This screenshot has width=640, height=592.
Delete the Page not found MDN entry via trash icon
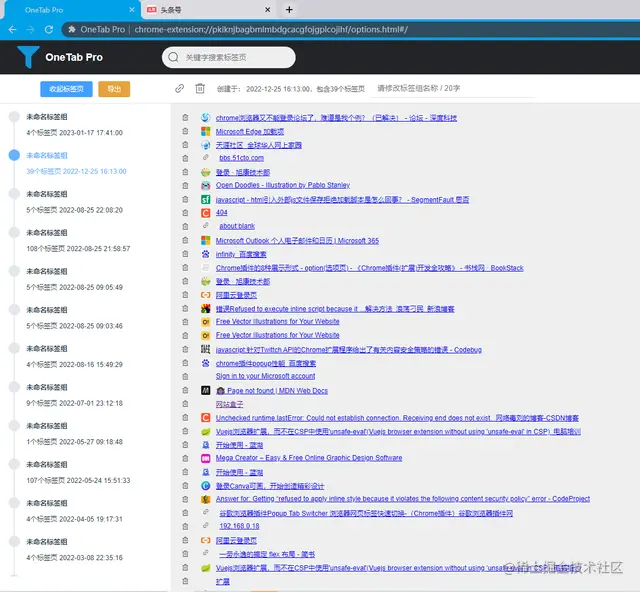pos(185,390)
